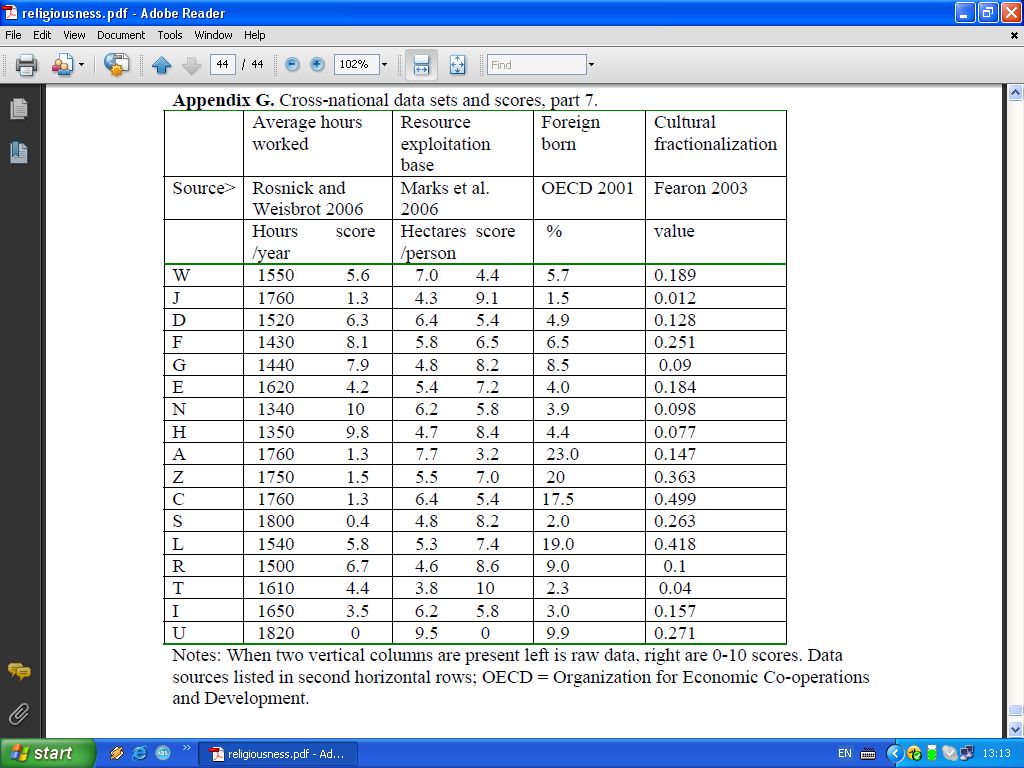The height and width of the screenshot is (768, 1024).
Task: Open the Document menu
Action: [120, 35]
